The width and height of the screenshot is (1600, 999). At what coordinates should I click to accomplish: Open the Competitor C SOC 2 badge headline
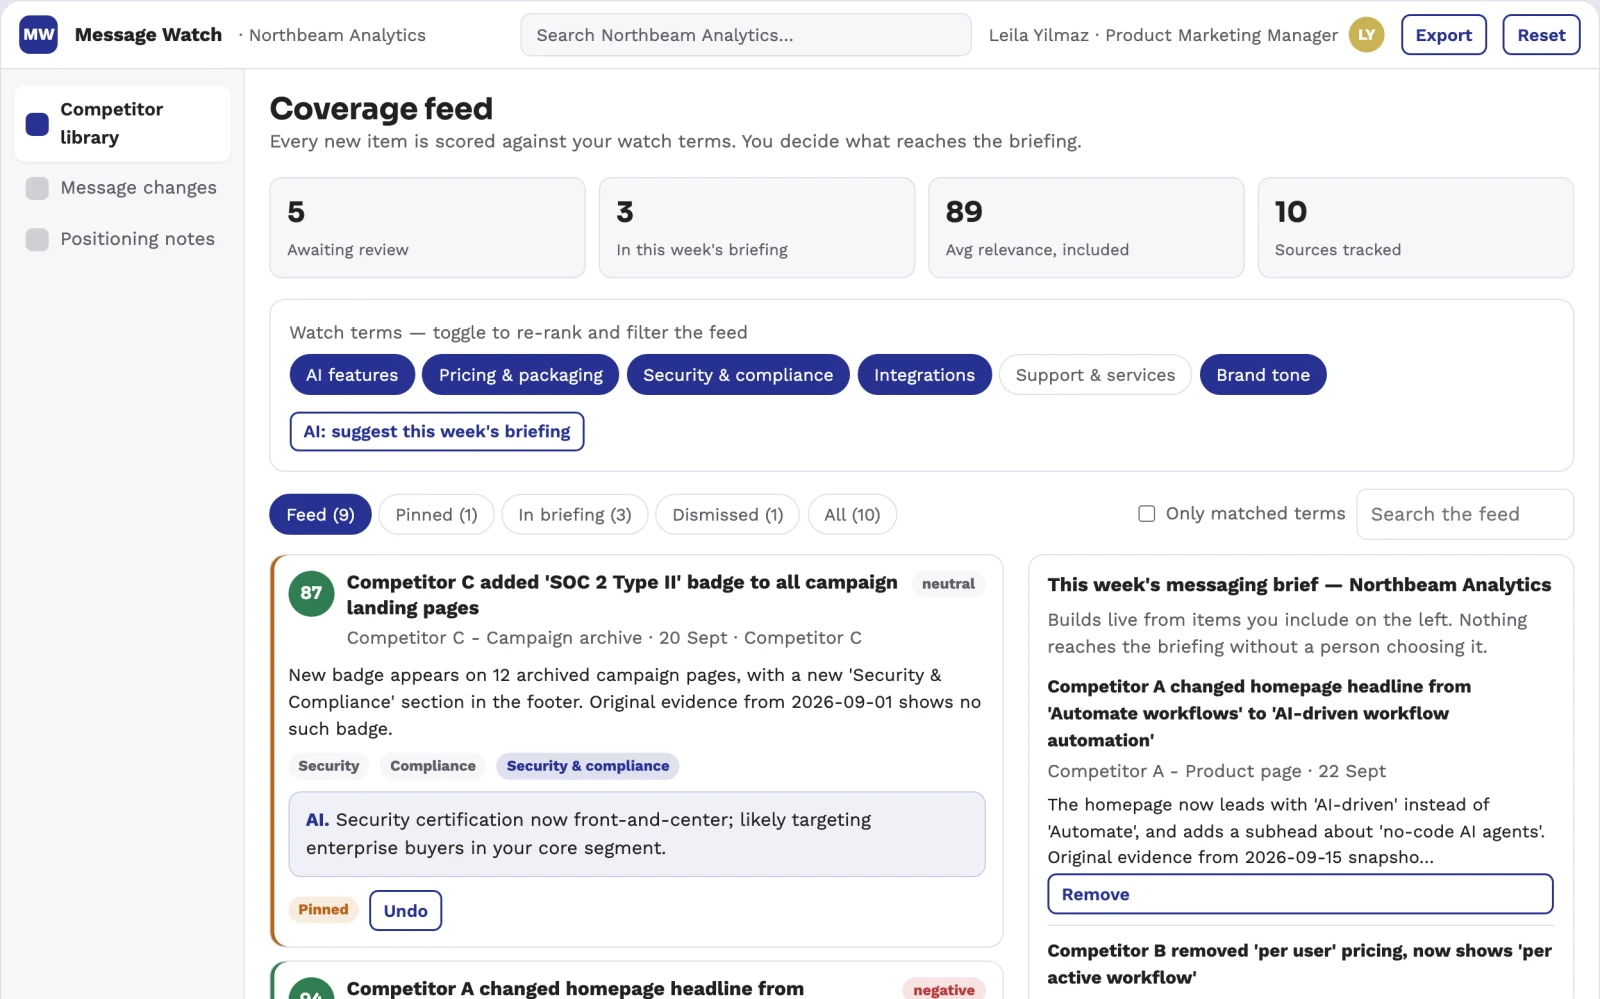[622, 595]
